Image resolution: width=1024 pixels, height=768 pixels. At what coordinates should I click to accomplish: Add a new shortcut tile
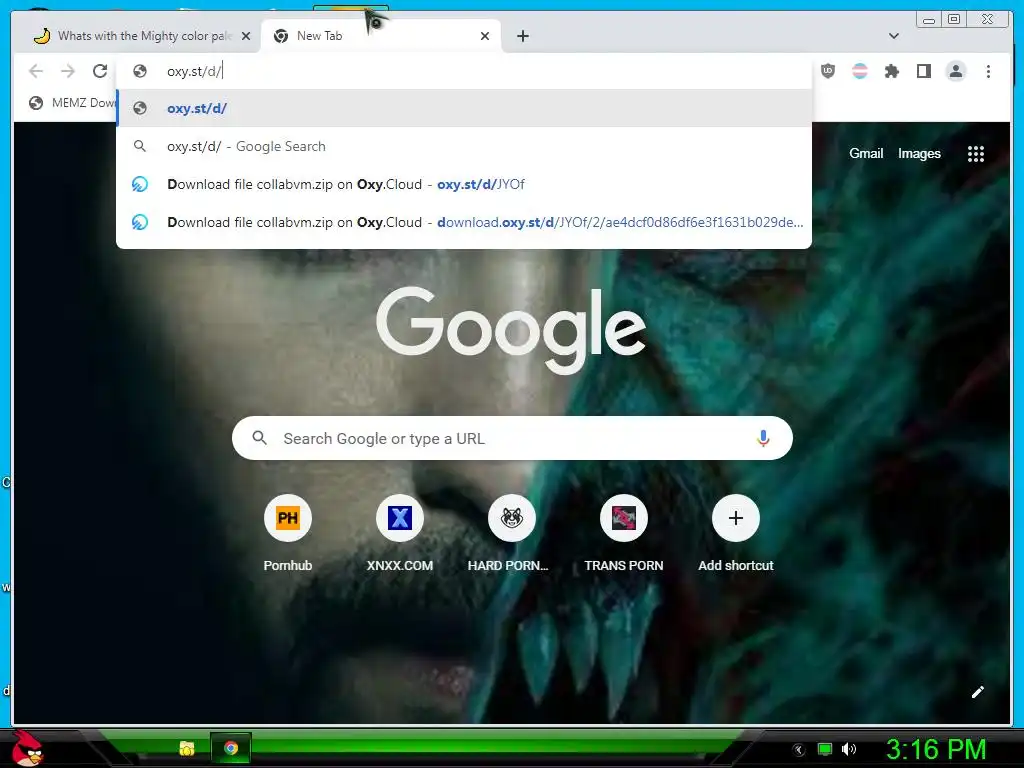tap(735, 534)
